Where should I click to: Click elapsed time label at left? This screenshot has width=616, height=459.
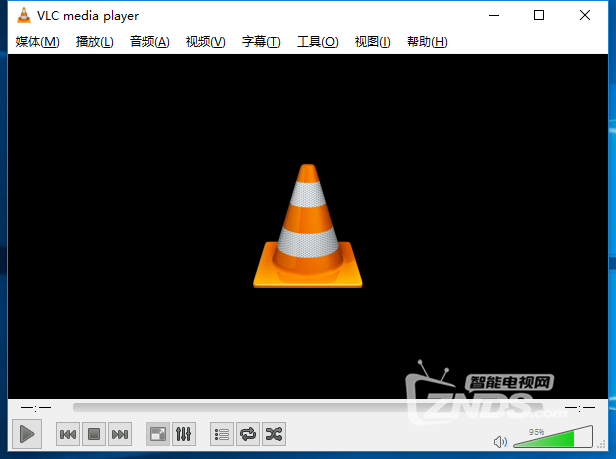pyautogui.click(x=36, y=408)
